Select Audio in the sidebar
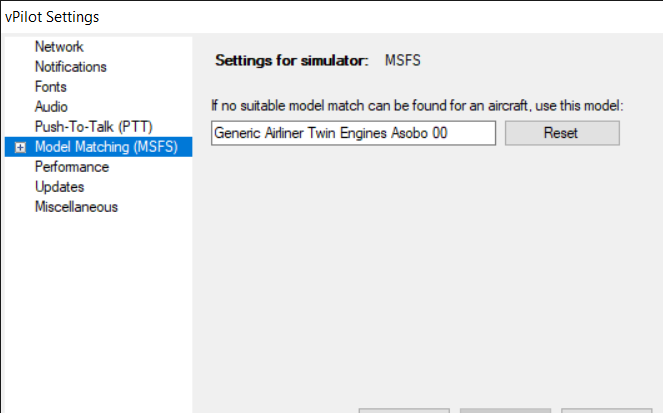This screenshot has height=413, width=663. 51,107
